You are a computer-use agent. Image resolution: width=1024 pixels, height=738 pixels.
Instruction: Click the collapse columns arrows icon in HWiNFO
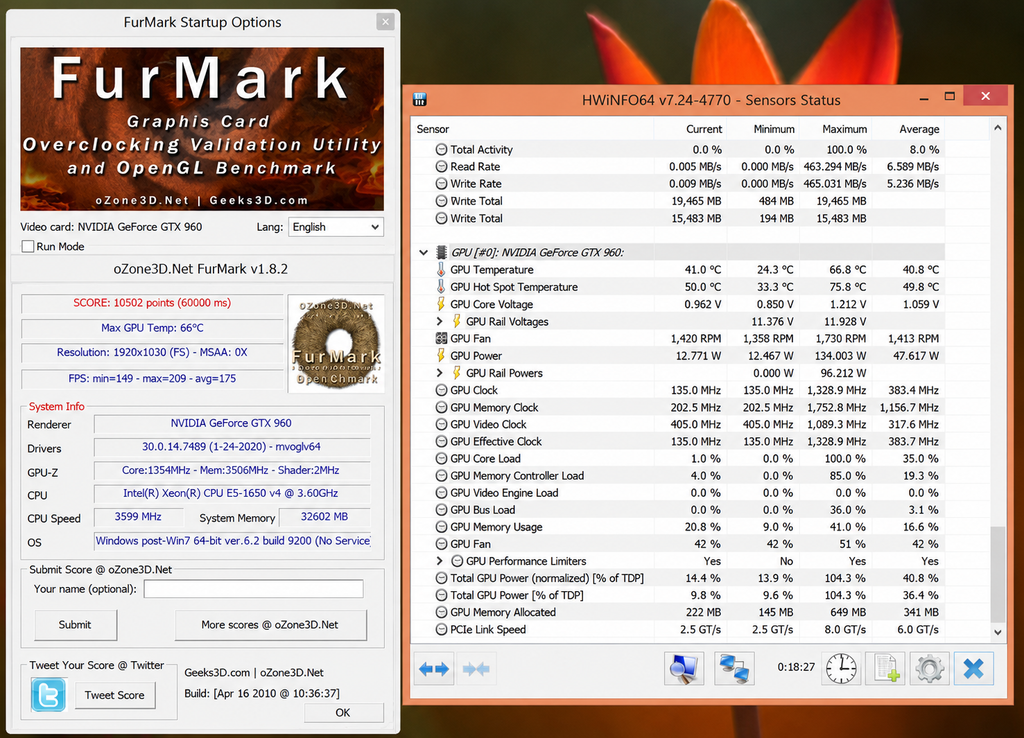click(x=475, y=669)
